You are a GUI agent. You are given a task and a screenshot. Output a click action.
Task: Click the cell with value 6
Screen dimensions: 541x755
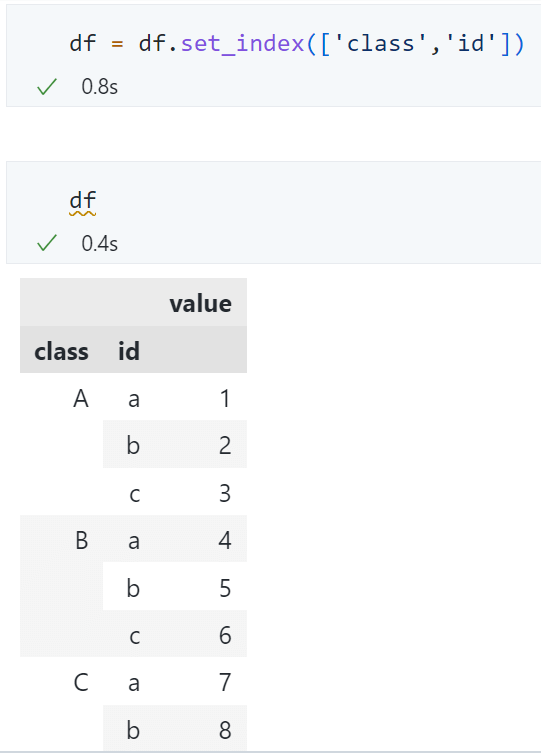pyautogui.click(x=225, y=636)
